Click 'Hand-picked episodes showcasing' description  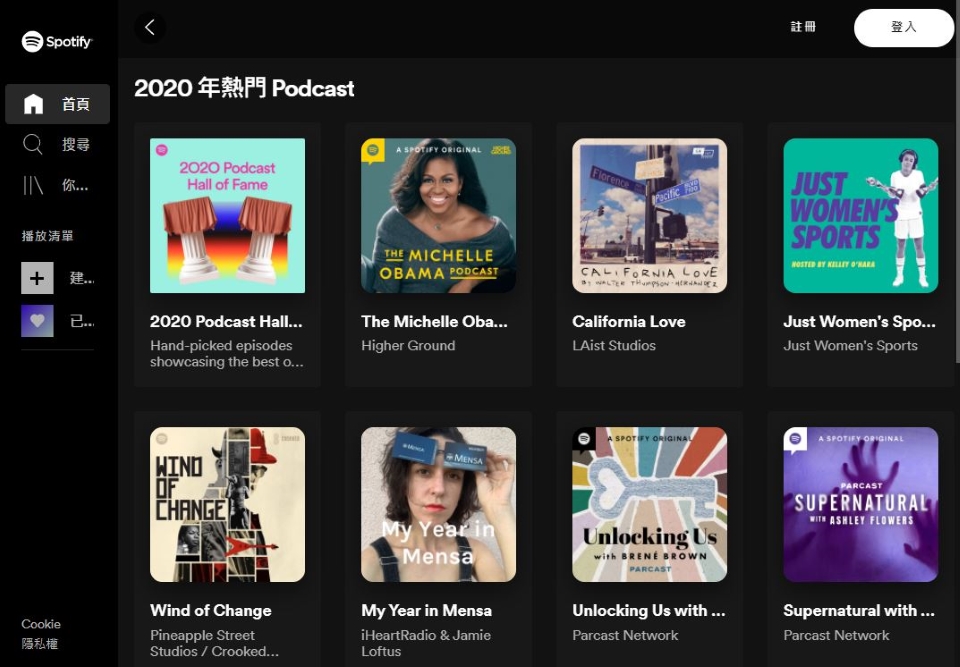pos(227,353)
